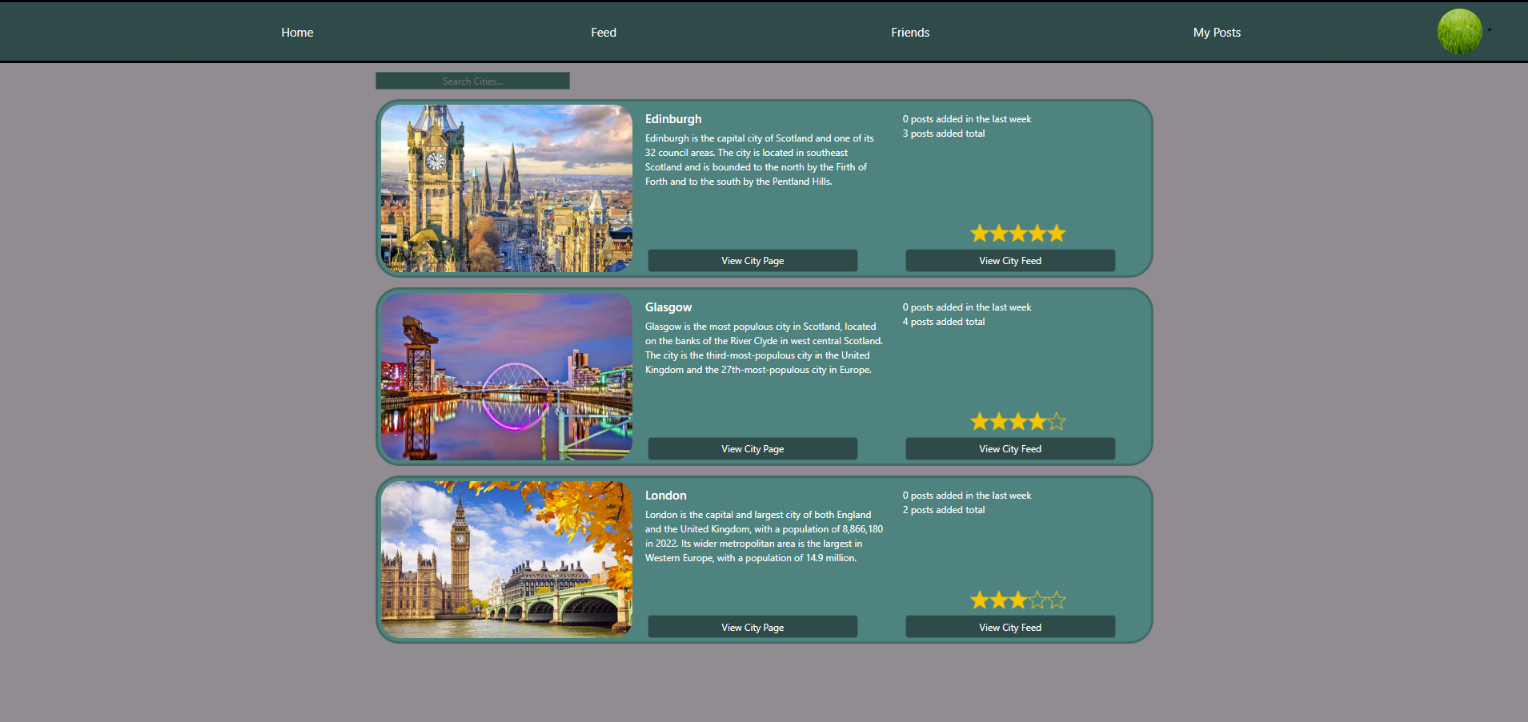Open View City Feed for London

click(1010, 627)
